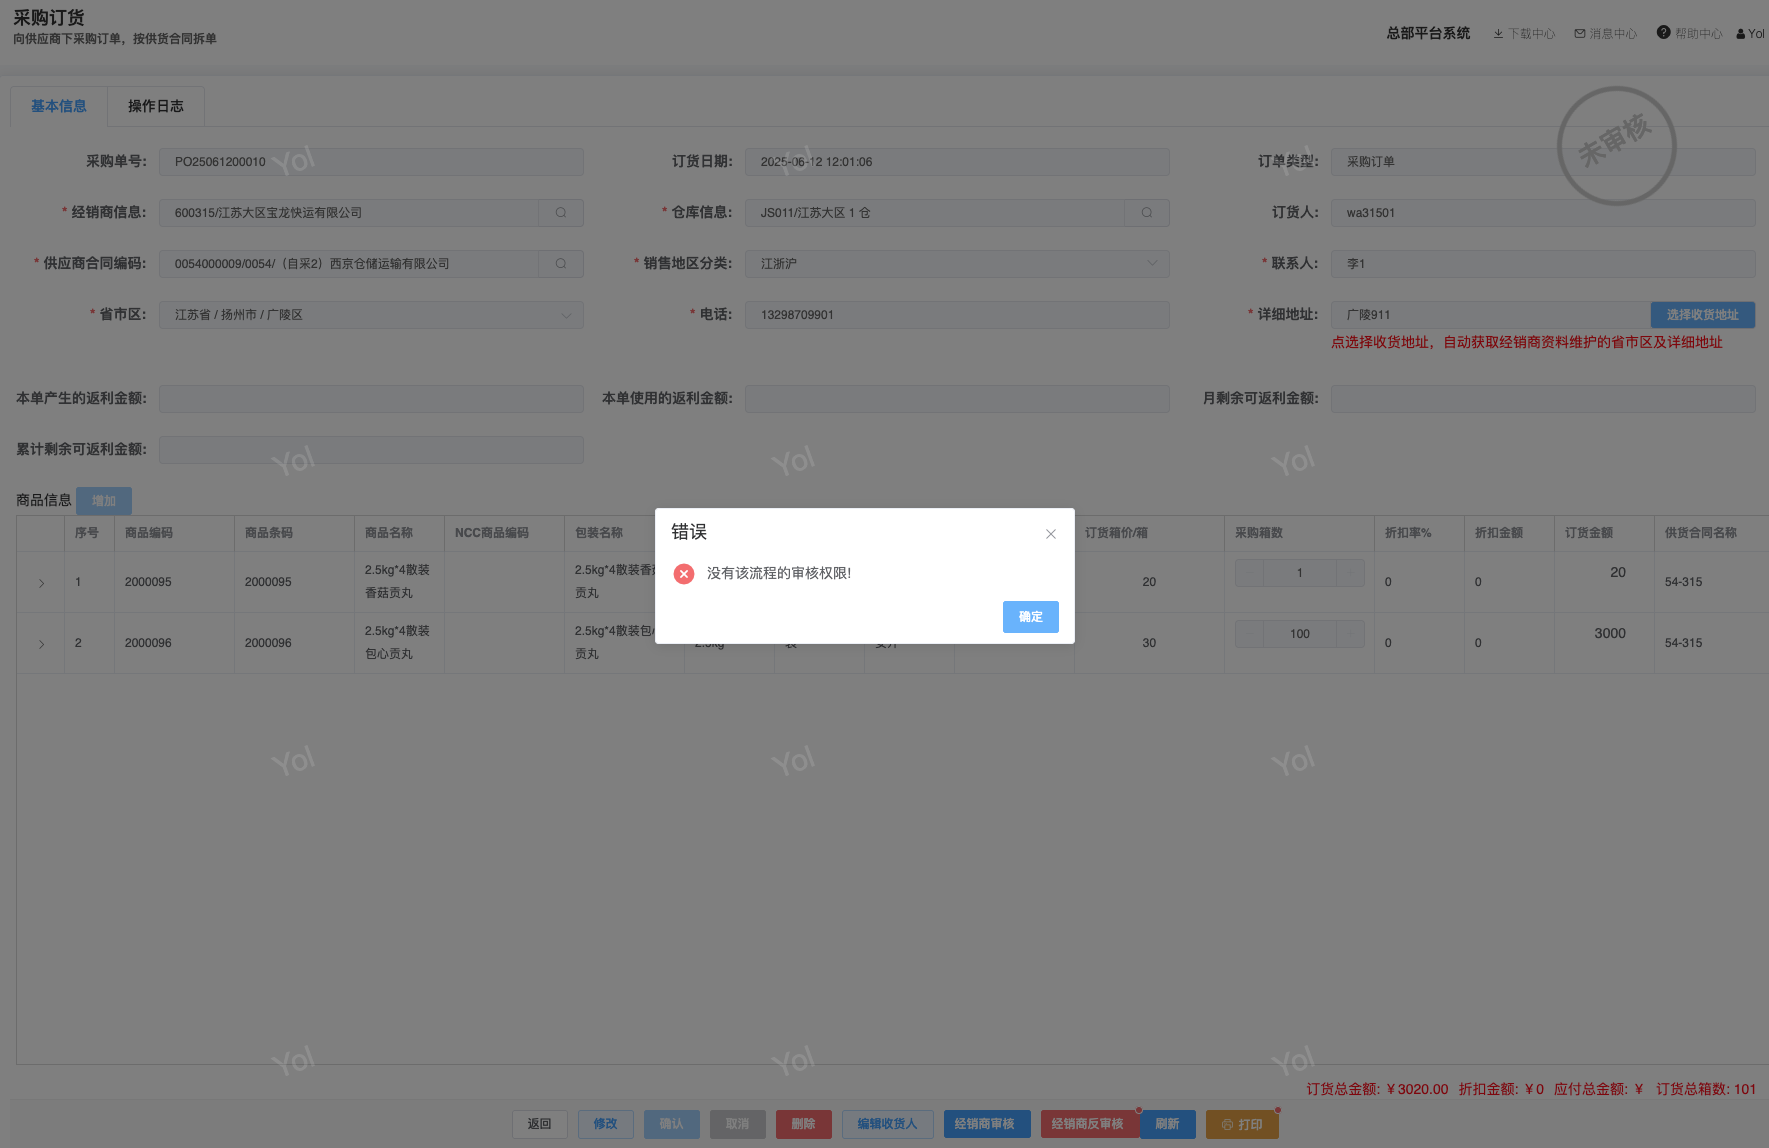Click the 供货合同名称 column header
The height and width of the screenshot is (1148, 1769).
1711,533
